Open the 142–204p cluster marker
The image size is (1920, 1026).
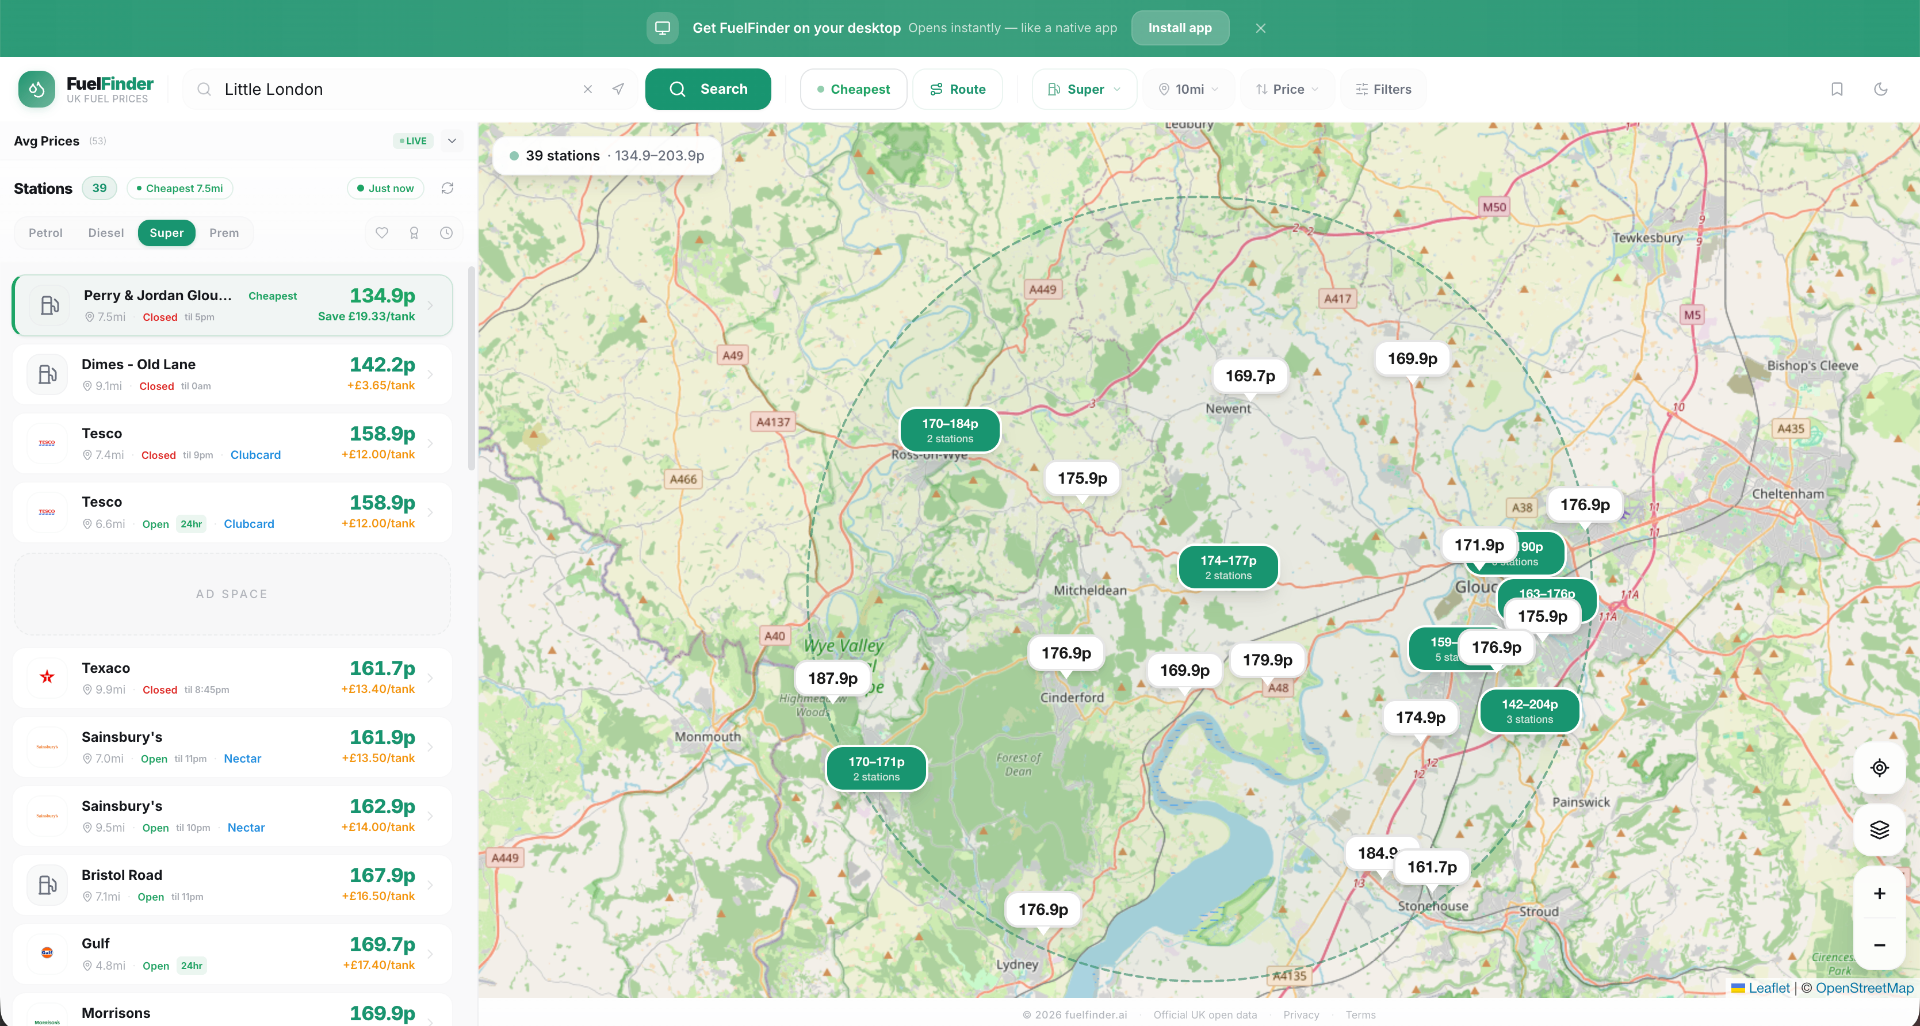click(x=1529, y=711)
